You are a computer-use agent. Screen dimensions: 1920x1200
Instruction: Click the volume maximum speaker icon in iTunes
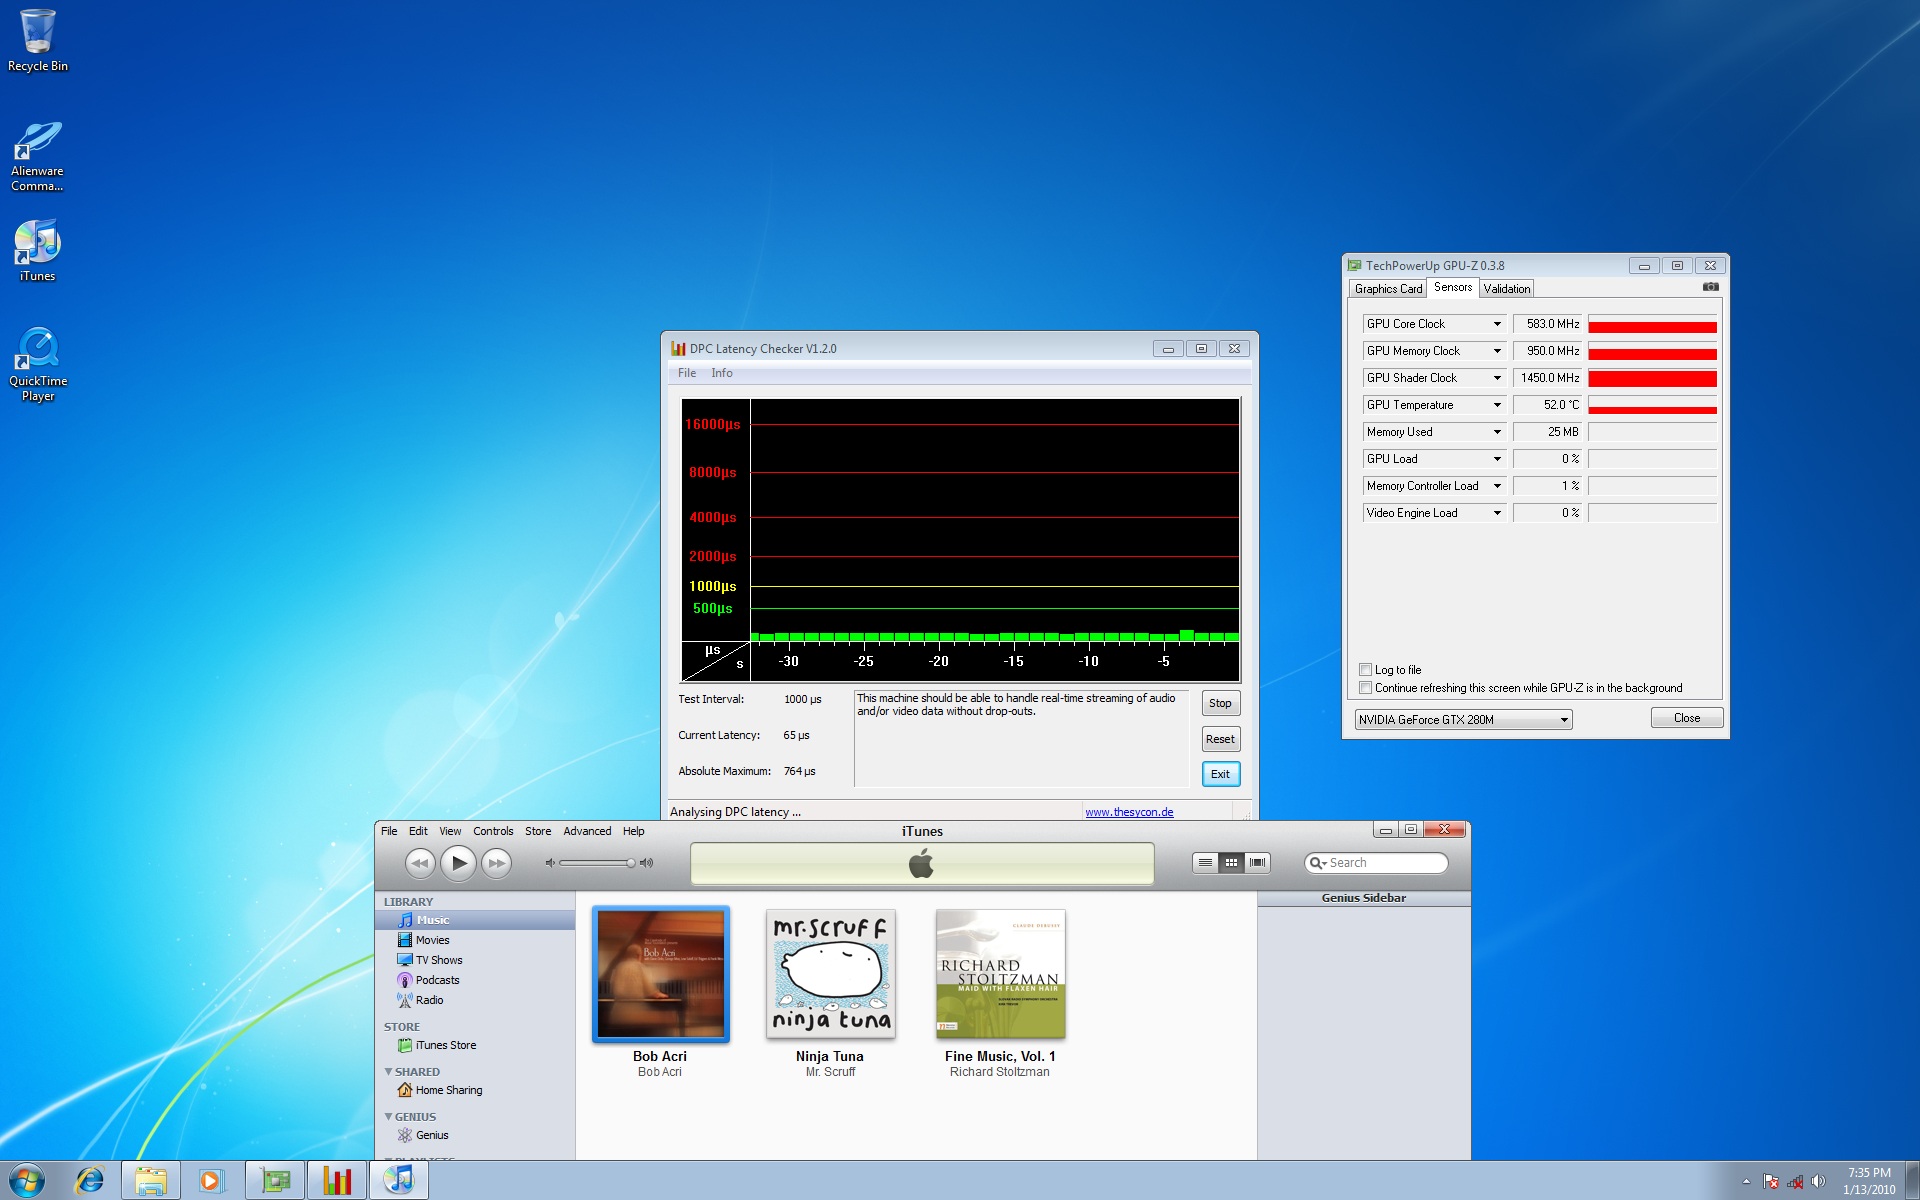tap(646, 863)
